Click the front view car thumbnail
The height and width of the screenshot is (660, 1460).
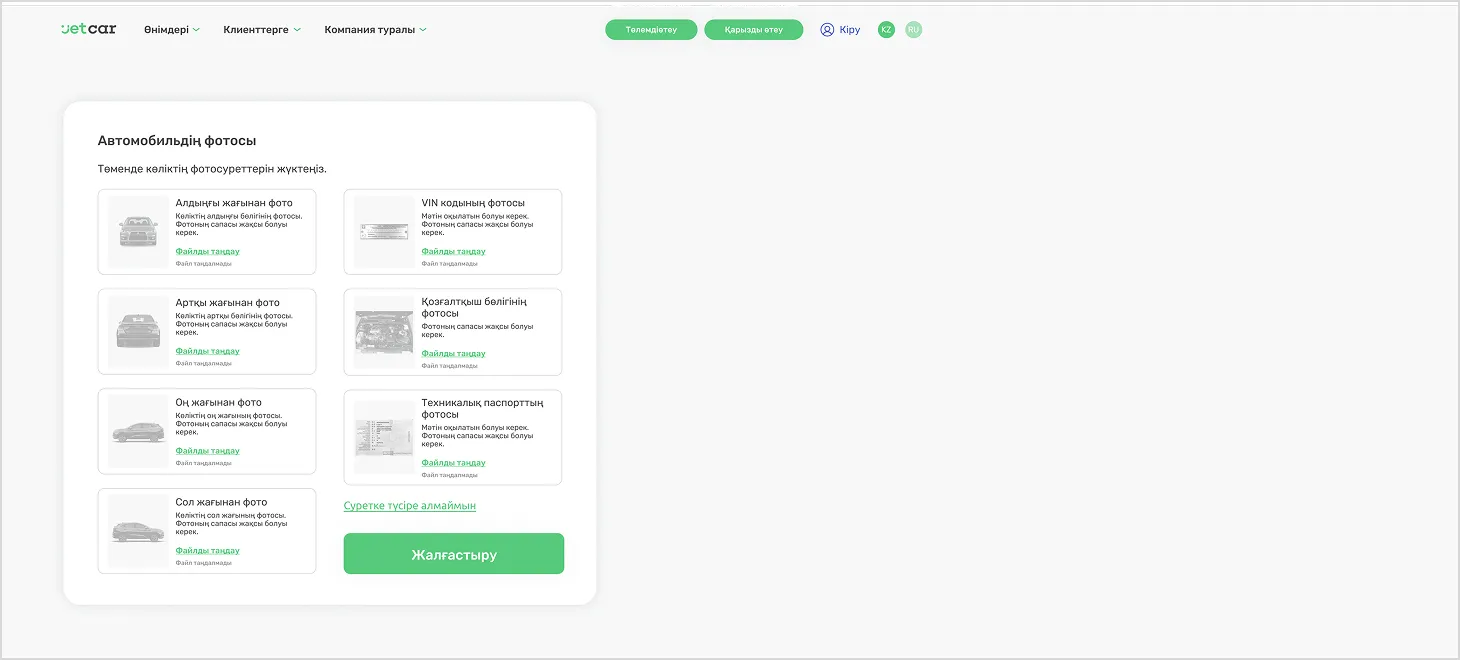(x=138, y=232)
